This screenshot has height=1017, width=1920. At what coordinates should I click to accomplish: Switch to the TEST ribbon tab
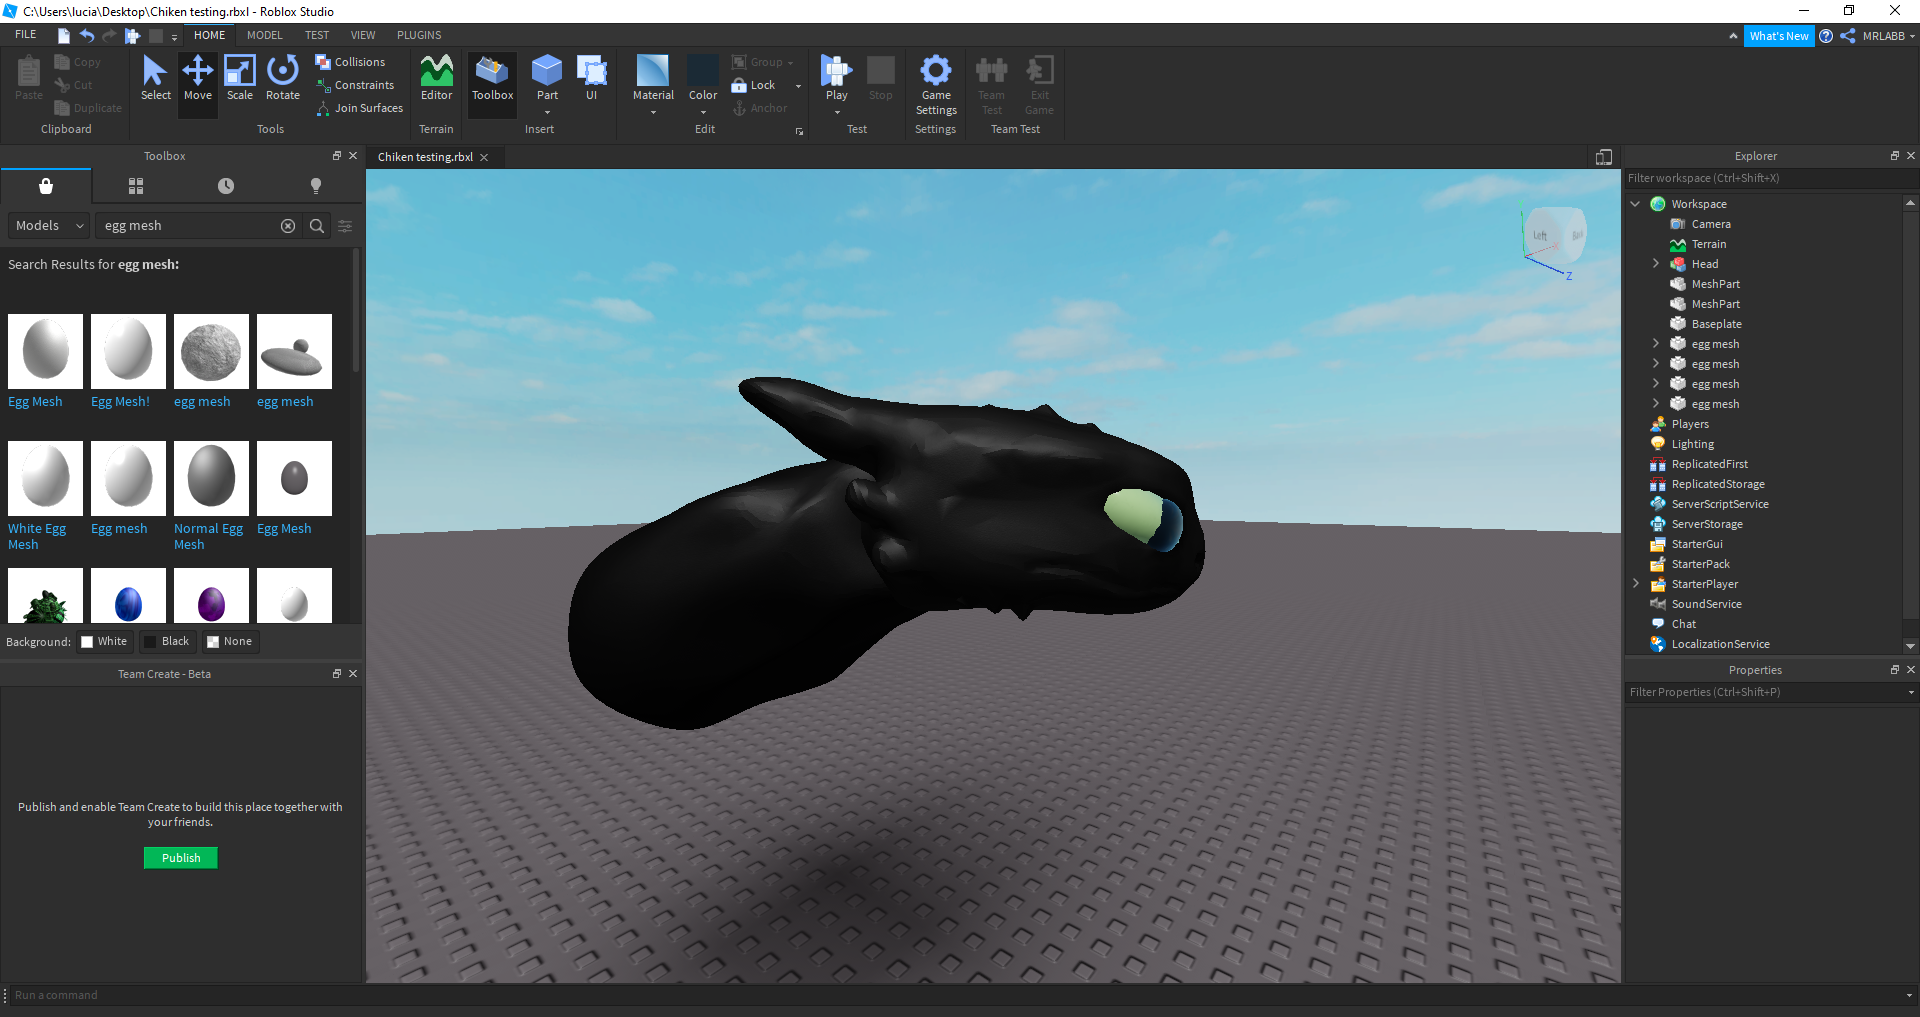pos(317,35)
